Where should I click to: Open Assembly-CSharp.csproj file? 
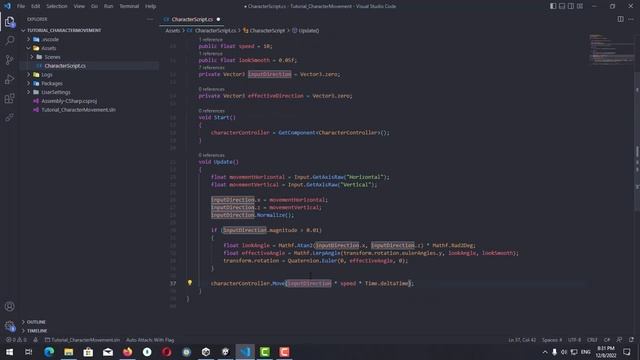69,101
